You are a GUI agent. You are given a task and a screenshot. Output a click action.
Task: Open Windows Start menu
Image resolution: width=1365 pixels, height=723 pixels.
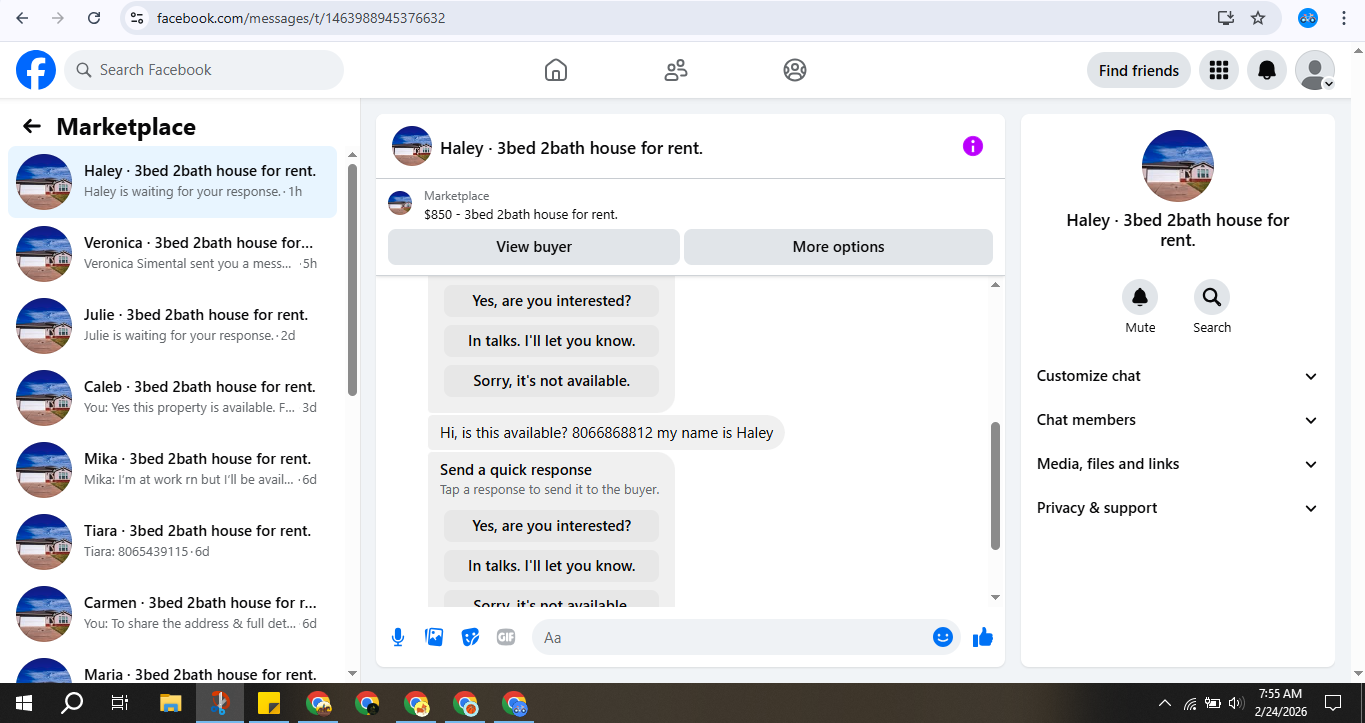[x=23, y=703]
